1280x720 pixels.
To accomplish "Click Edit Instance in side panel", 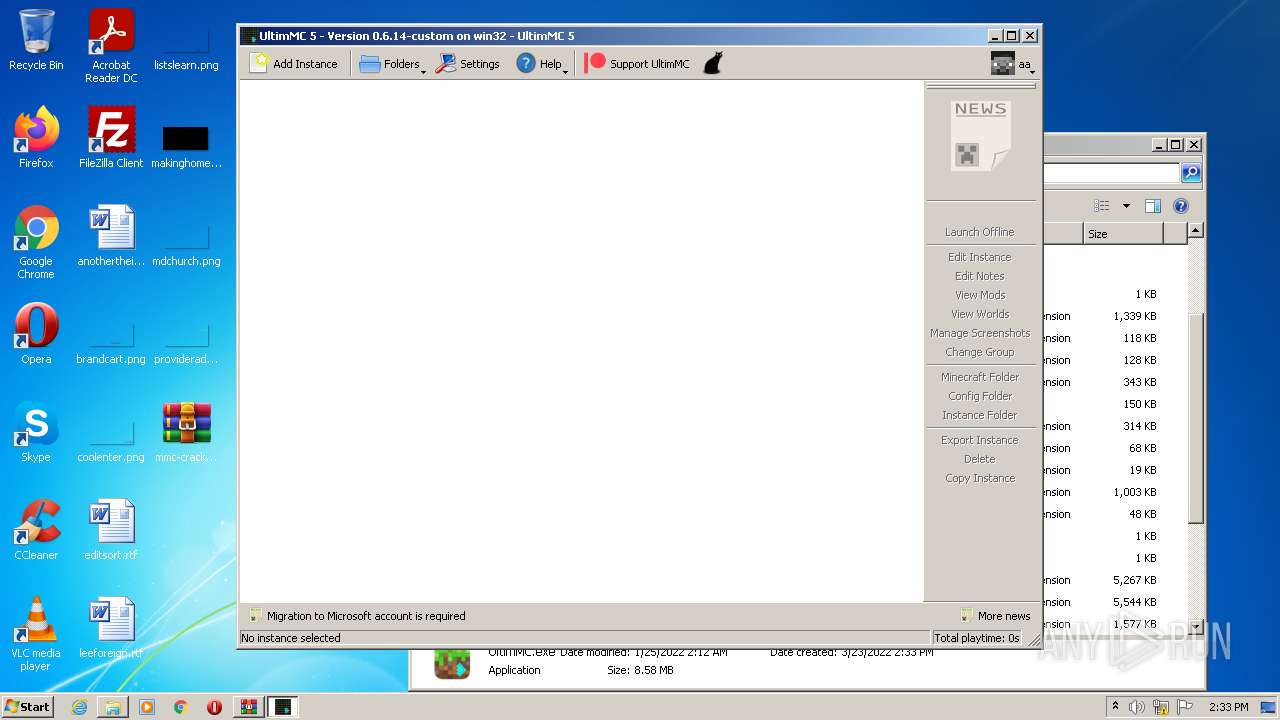I will coord(980,257).
